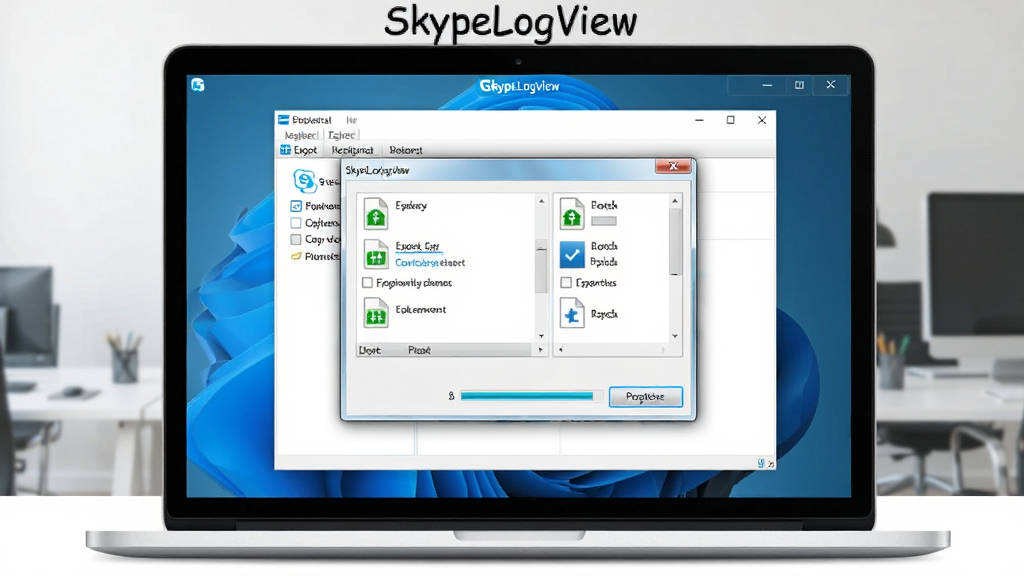Select the Recigmat toolbar item

coord(352,150)
